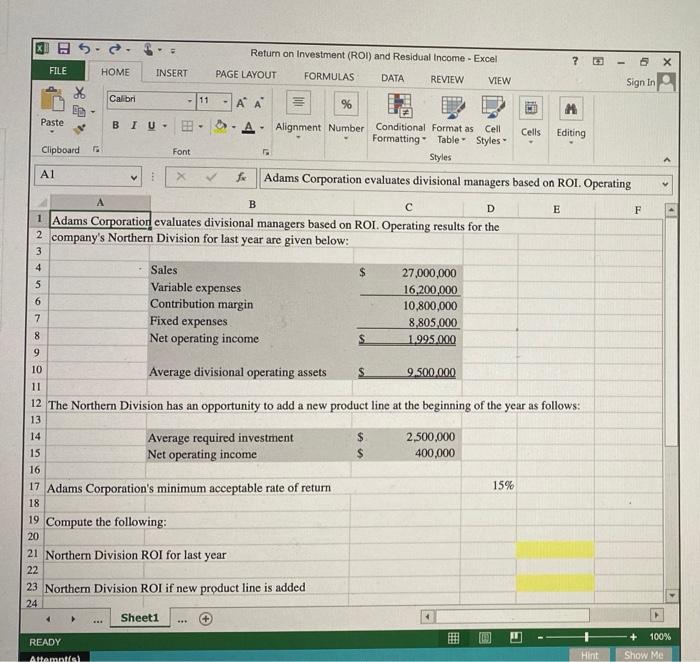700x662 pixels.
Task: Cancel formula entry with the X icon
Action: [180, 176]
